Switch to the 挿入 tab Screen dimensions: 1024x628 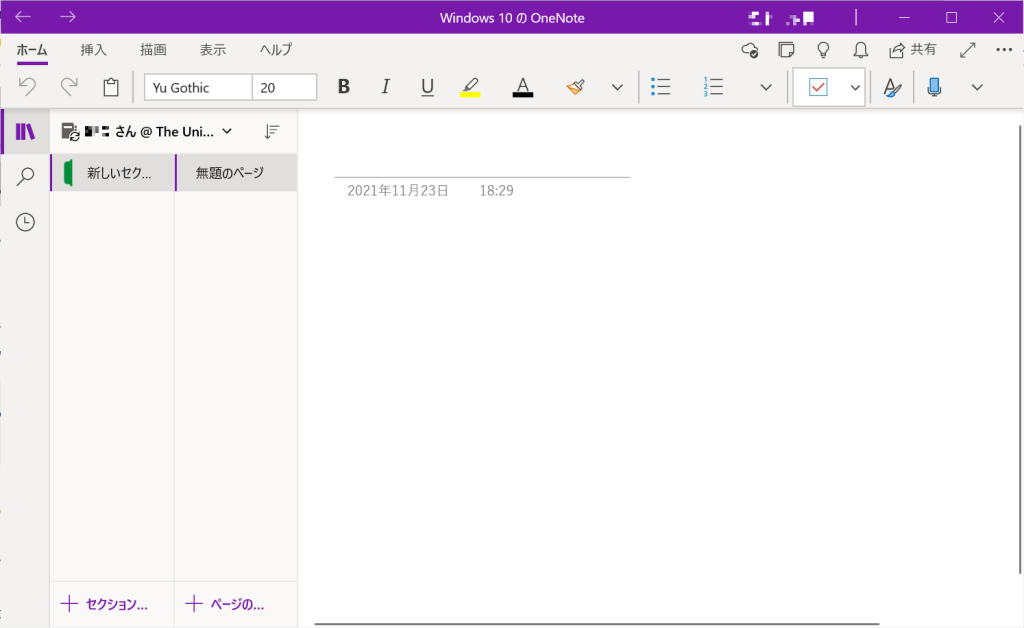(93, 50)
